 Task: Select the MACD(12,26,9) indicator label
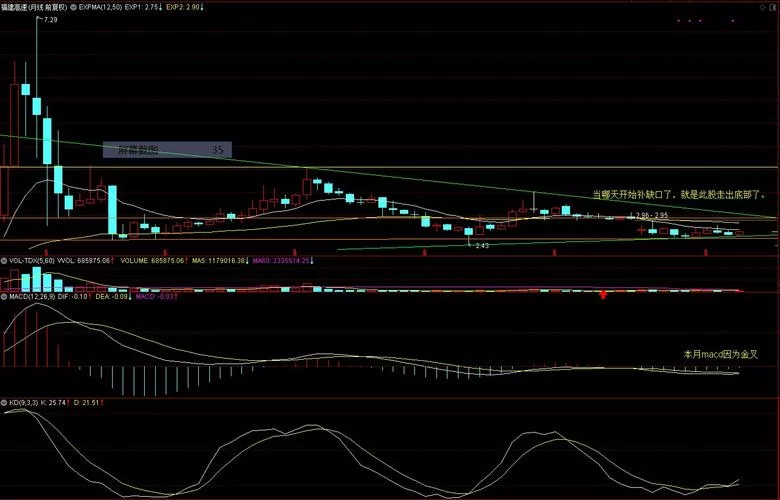32,297
